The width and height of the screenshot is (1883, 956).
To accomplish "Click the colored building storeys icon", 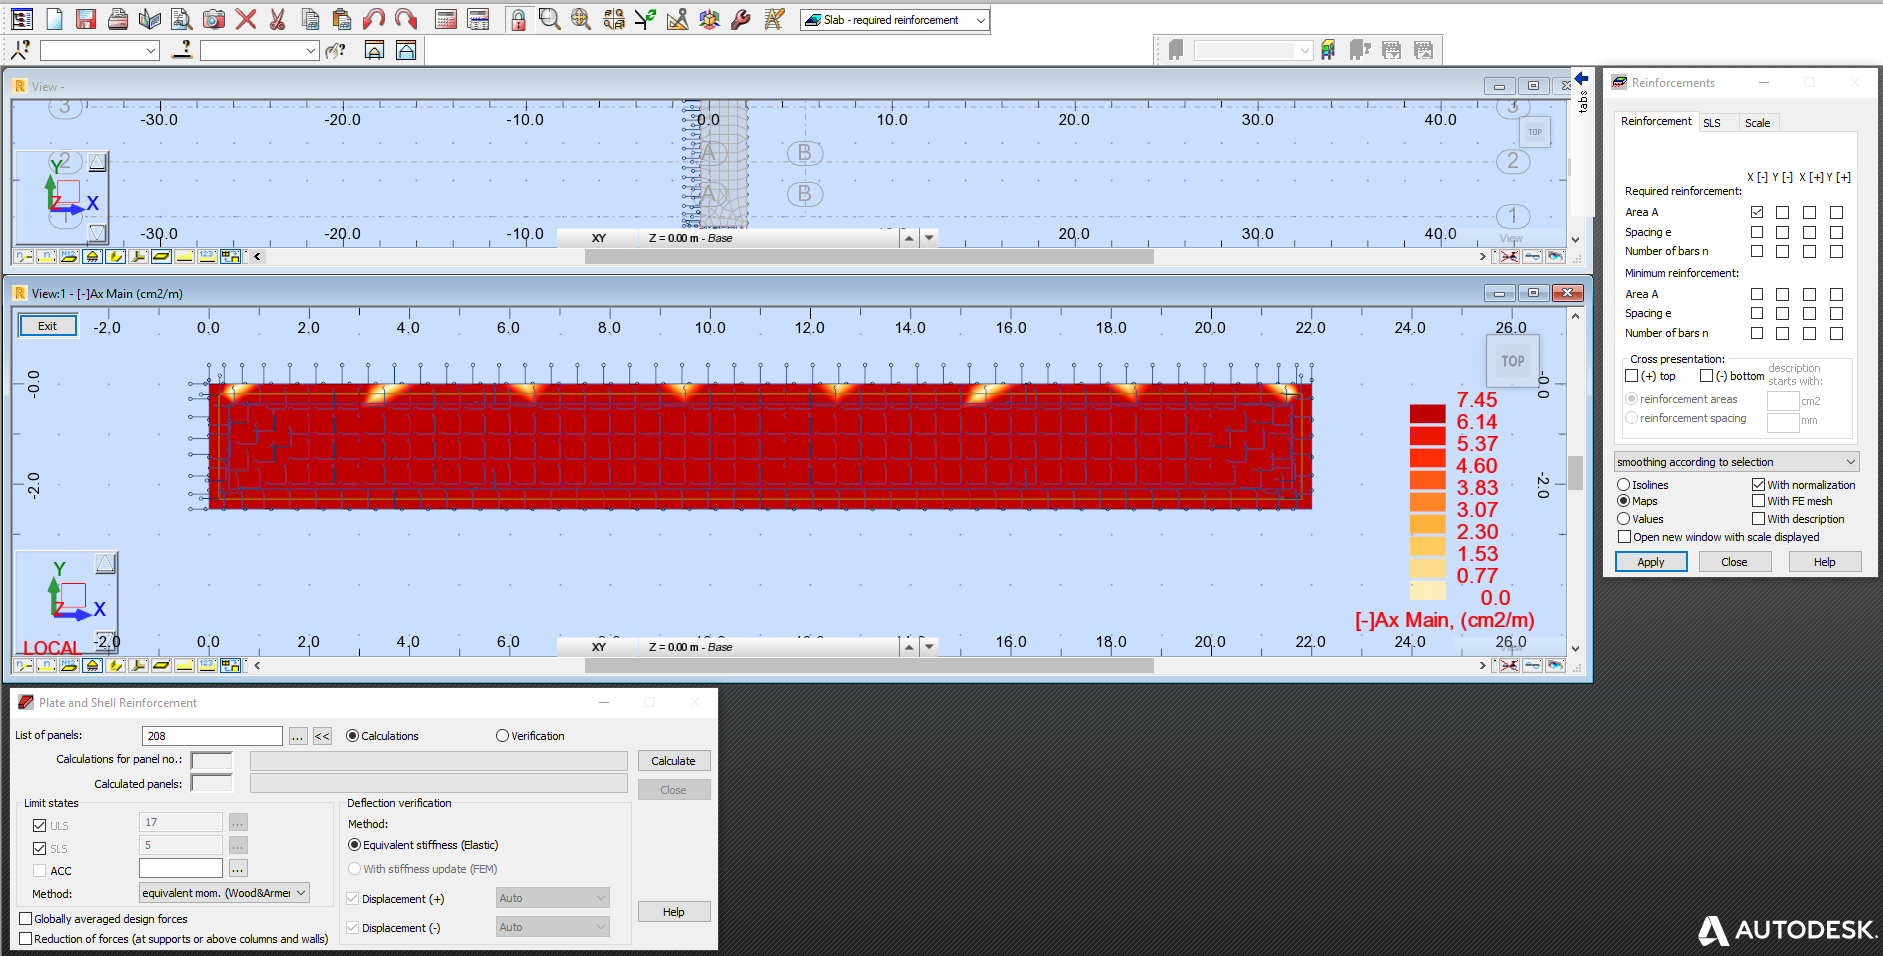I will pos(1328,50).
